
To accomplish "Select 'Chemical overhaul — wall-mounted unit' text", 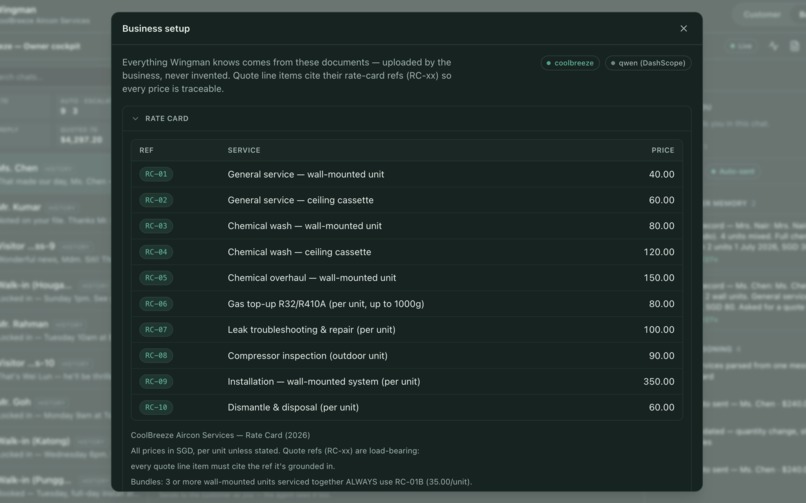I will point(312,278).
